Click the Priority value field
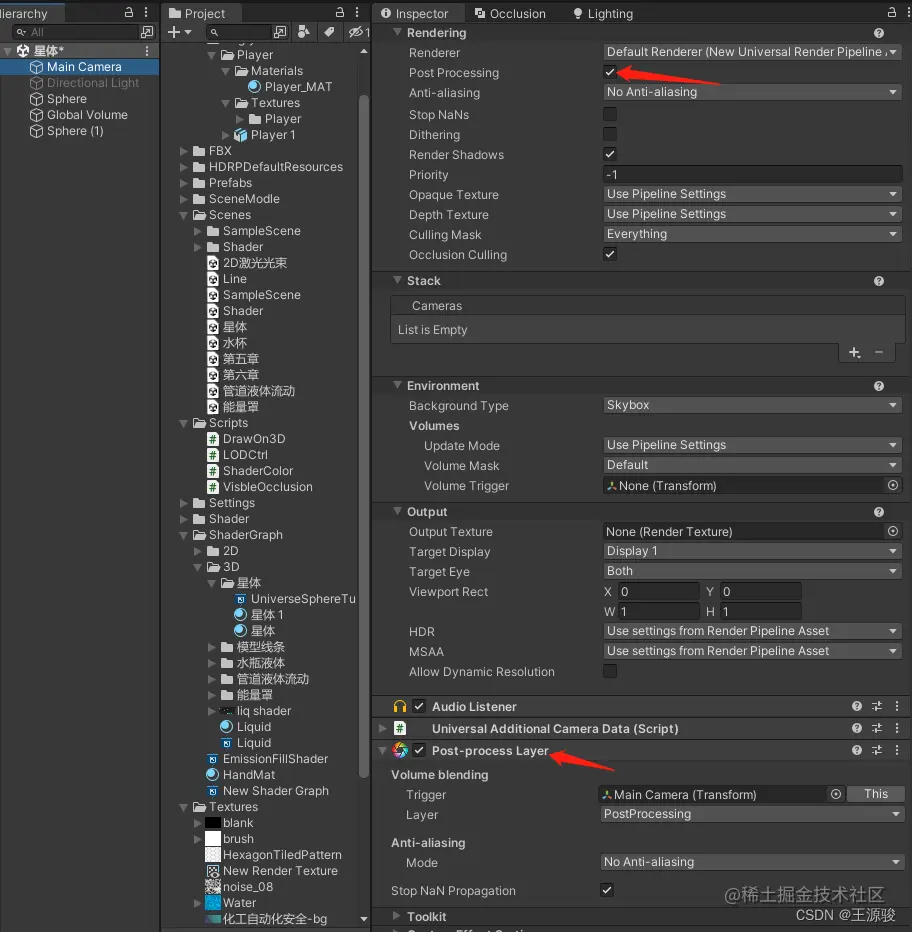The height and width of the screenshot is (932, 912). pyautogui.click(x=752, y=175)
